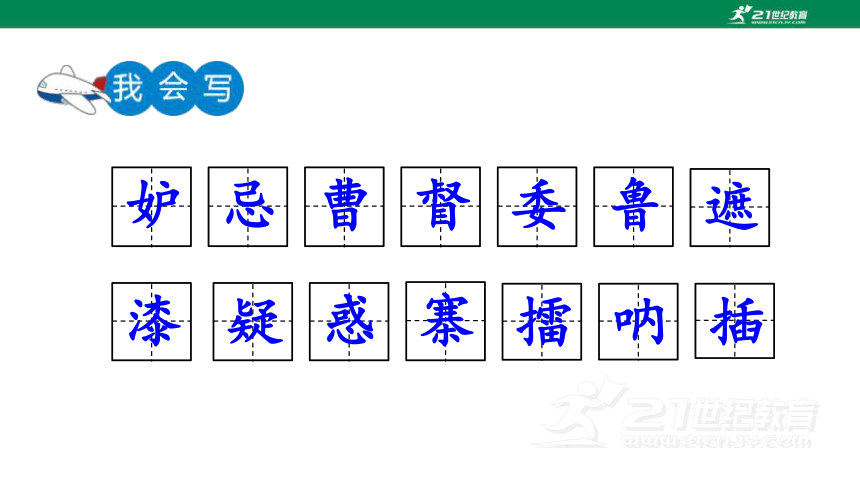This screenshot has width=860, height=484.
Task: Click the 21世纪教育 logo in green header
Action: click(767, 15)
